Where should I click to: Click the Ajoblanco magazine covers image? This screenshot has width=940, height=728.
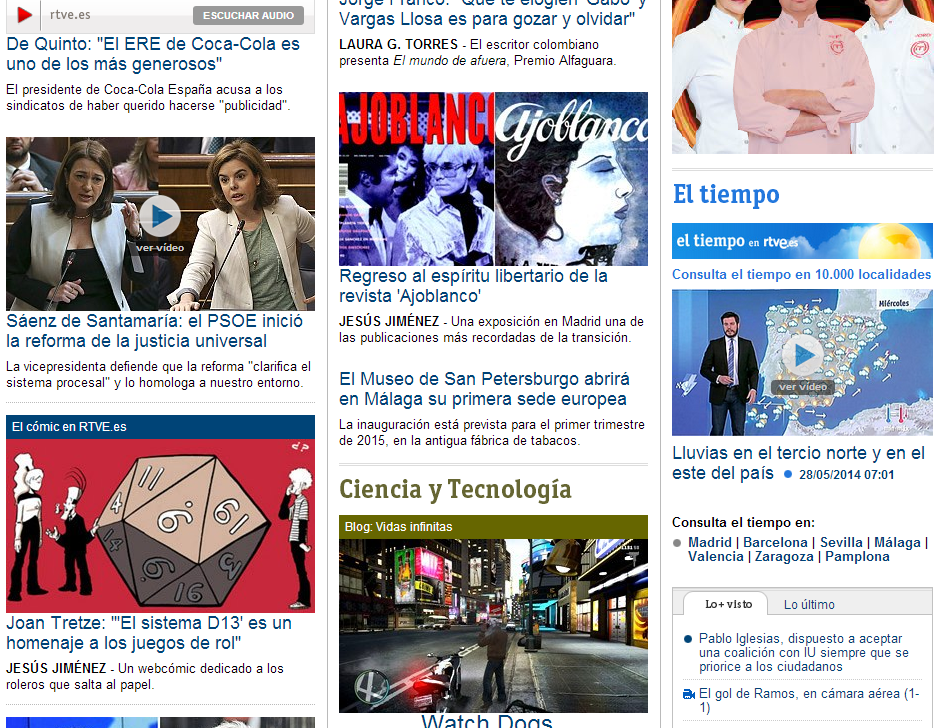click(x=493, y=179)
